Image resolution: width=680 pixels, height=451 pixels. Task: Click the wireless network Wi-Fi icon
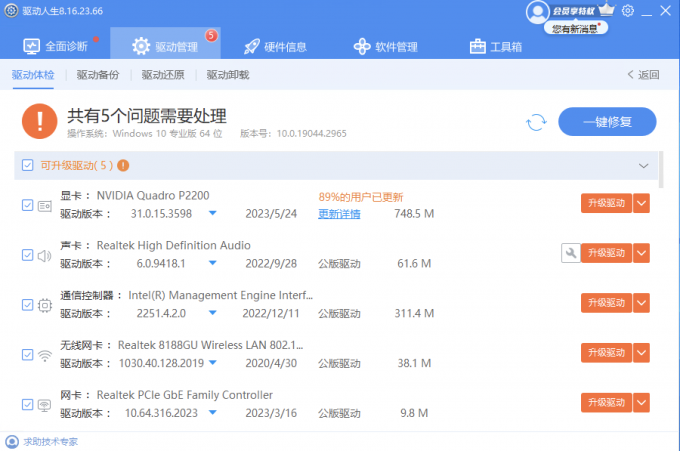click(x=45, y=356)
